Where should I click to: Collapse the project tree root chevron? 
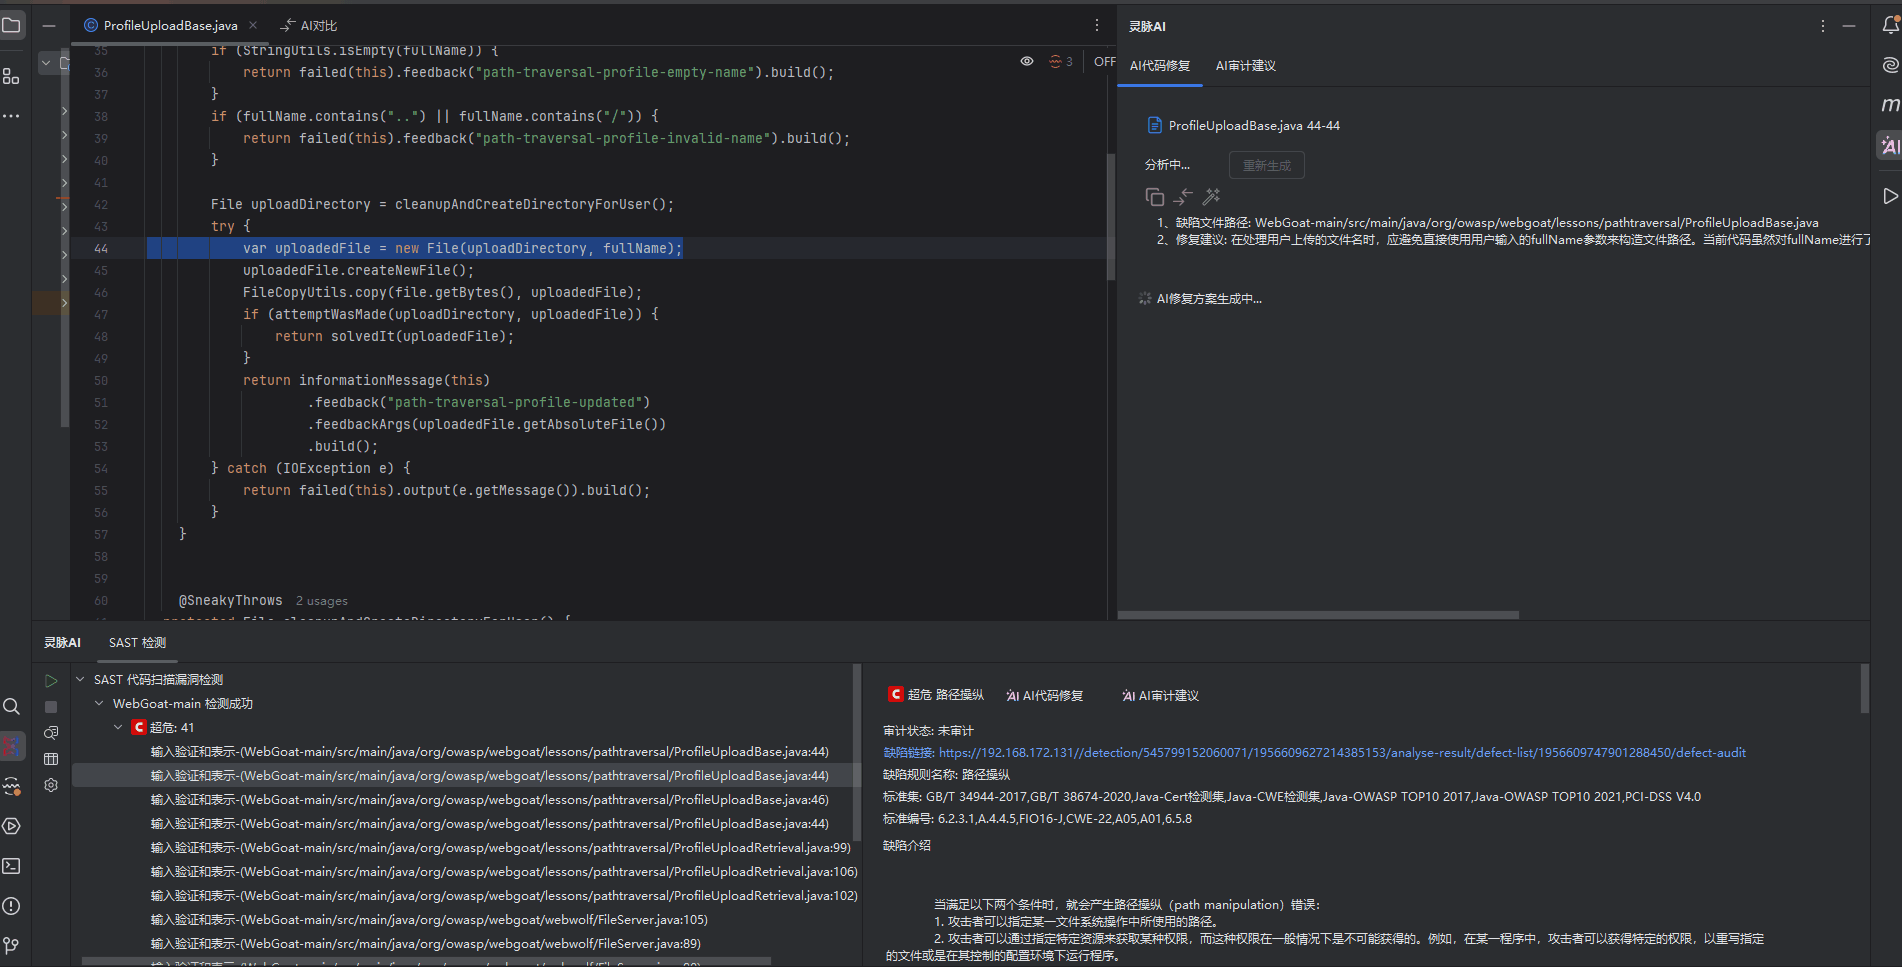[46, 63]
